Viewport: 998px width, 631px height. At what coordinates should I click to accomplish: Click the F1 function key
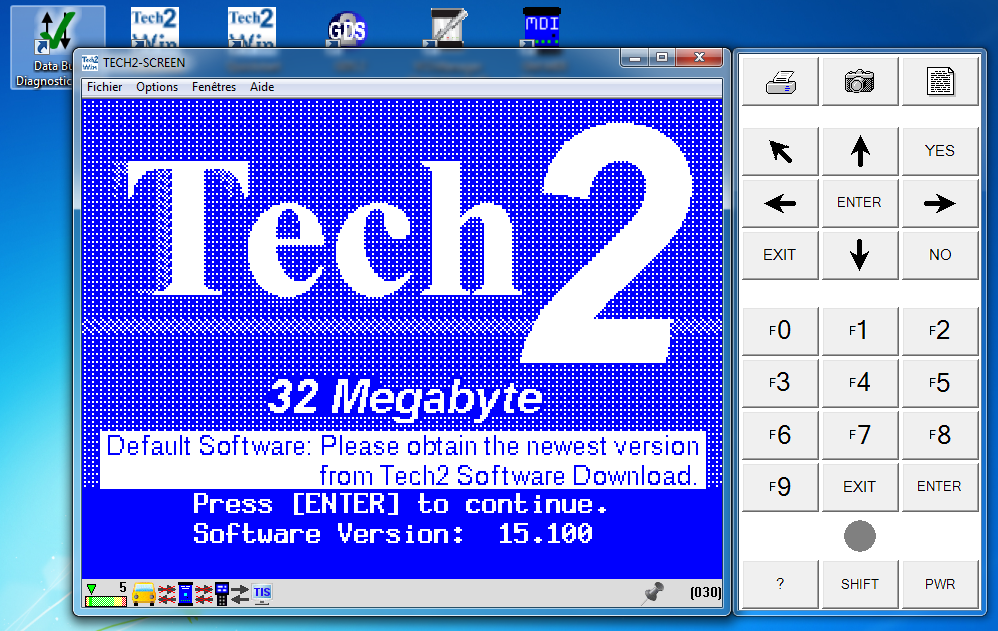tap(860, 331)
